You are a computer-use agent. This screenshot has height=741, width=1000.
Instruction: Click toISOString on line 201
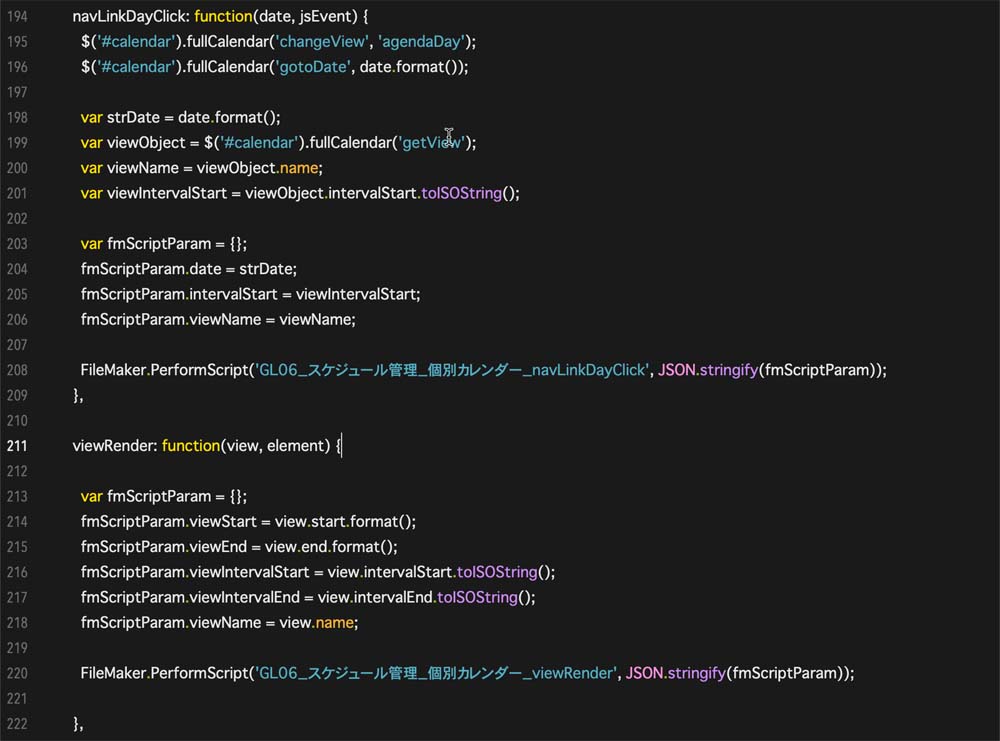[x=462, y=193]
